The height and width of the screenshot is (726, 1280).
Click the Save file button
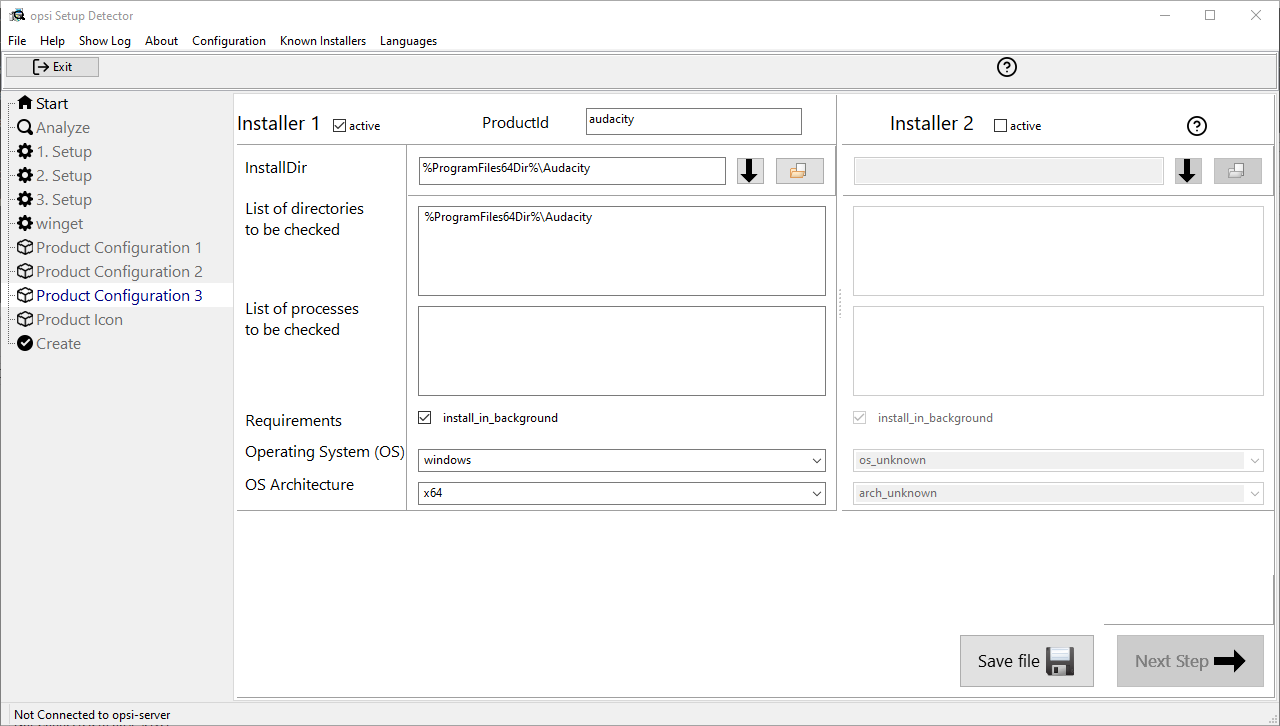(1026, 661)
